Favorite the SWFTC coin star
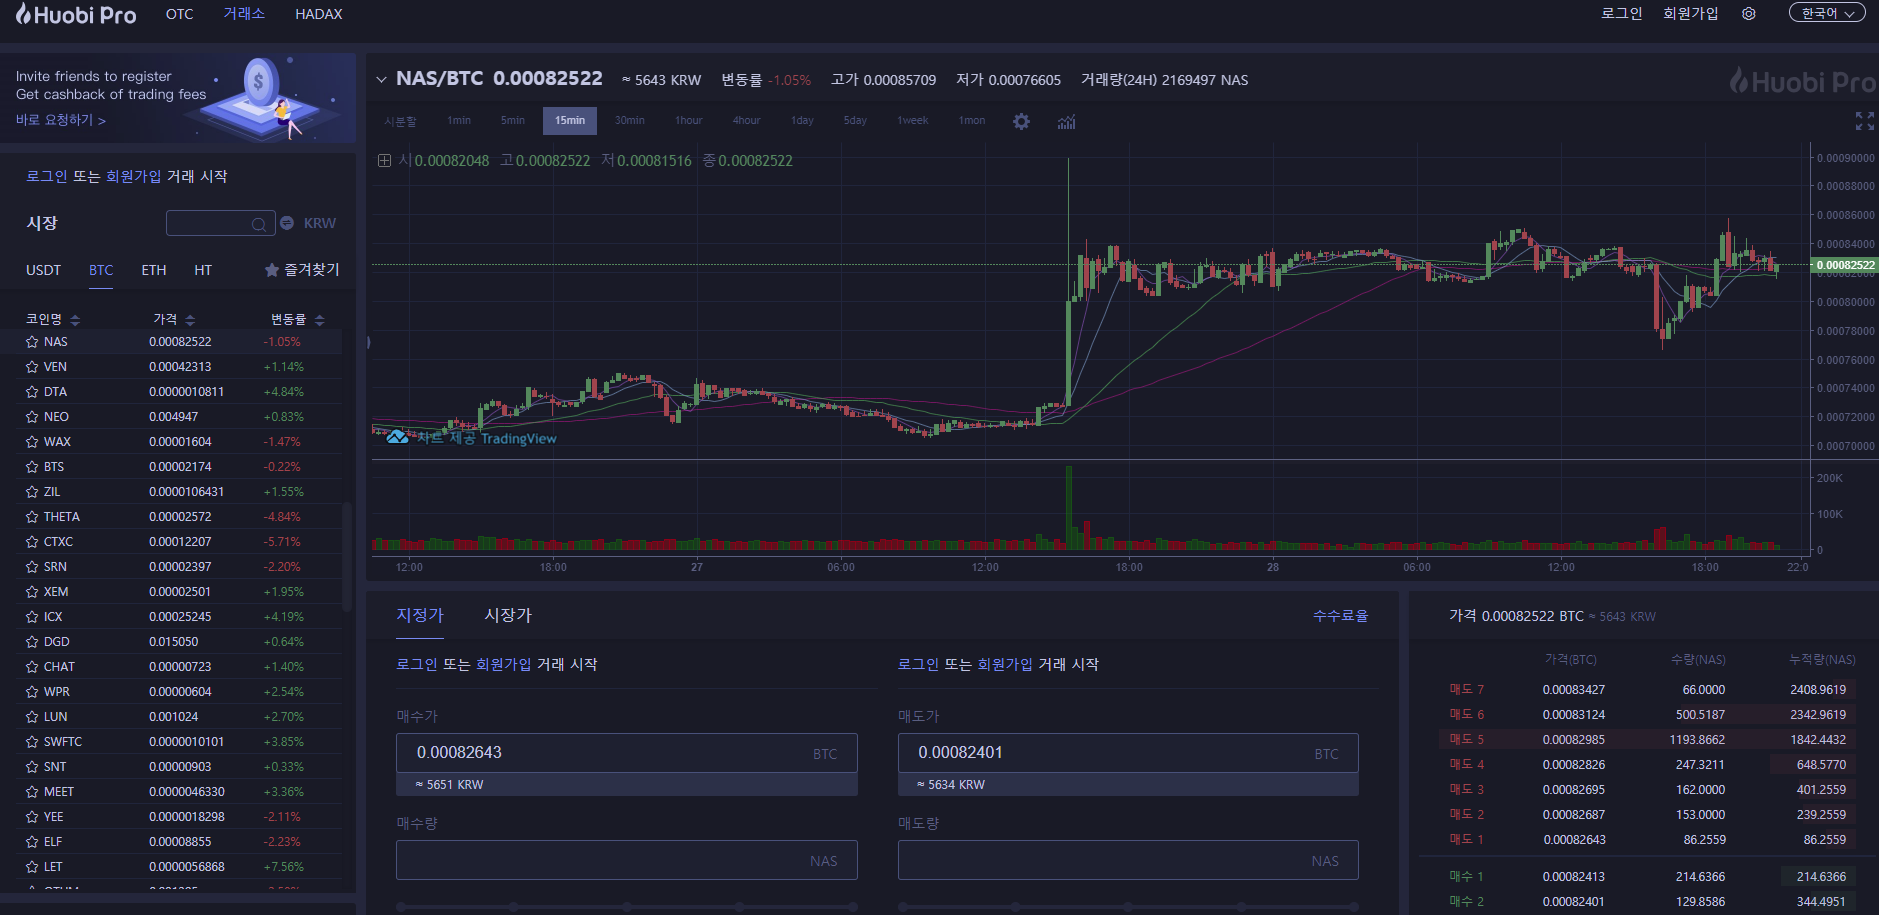Screen dimensions: 1879x915 click(x=32, y=742)
